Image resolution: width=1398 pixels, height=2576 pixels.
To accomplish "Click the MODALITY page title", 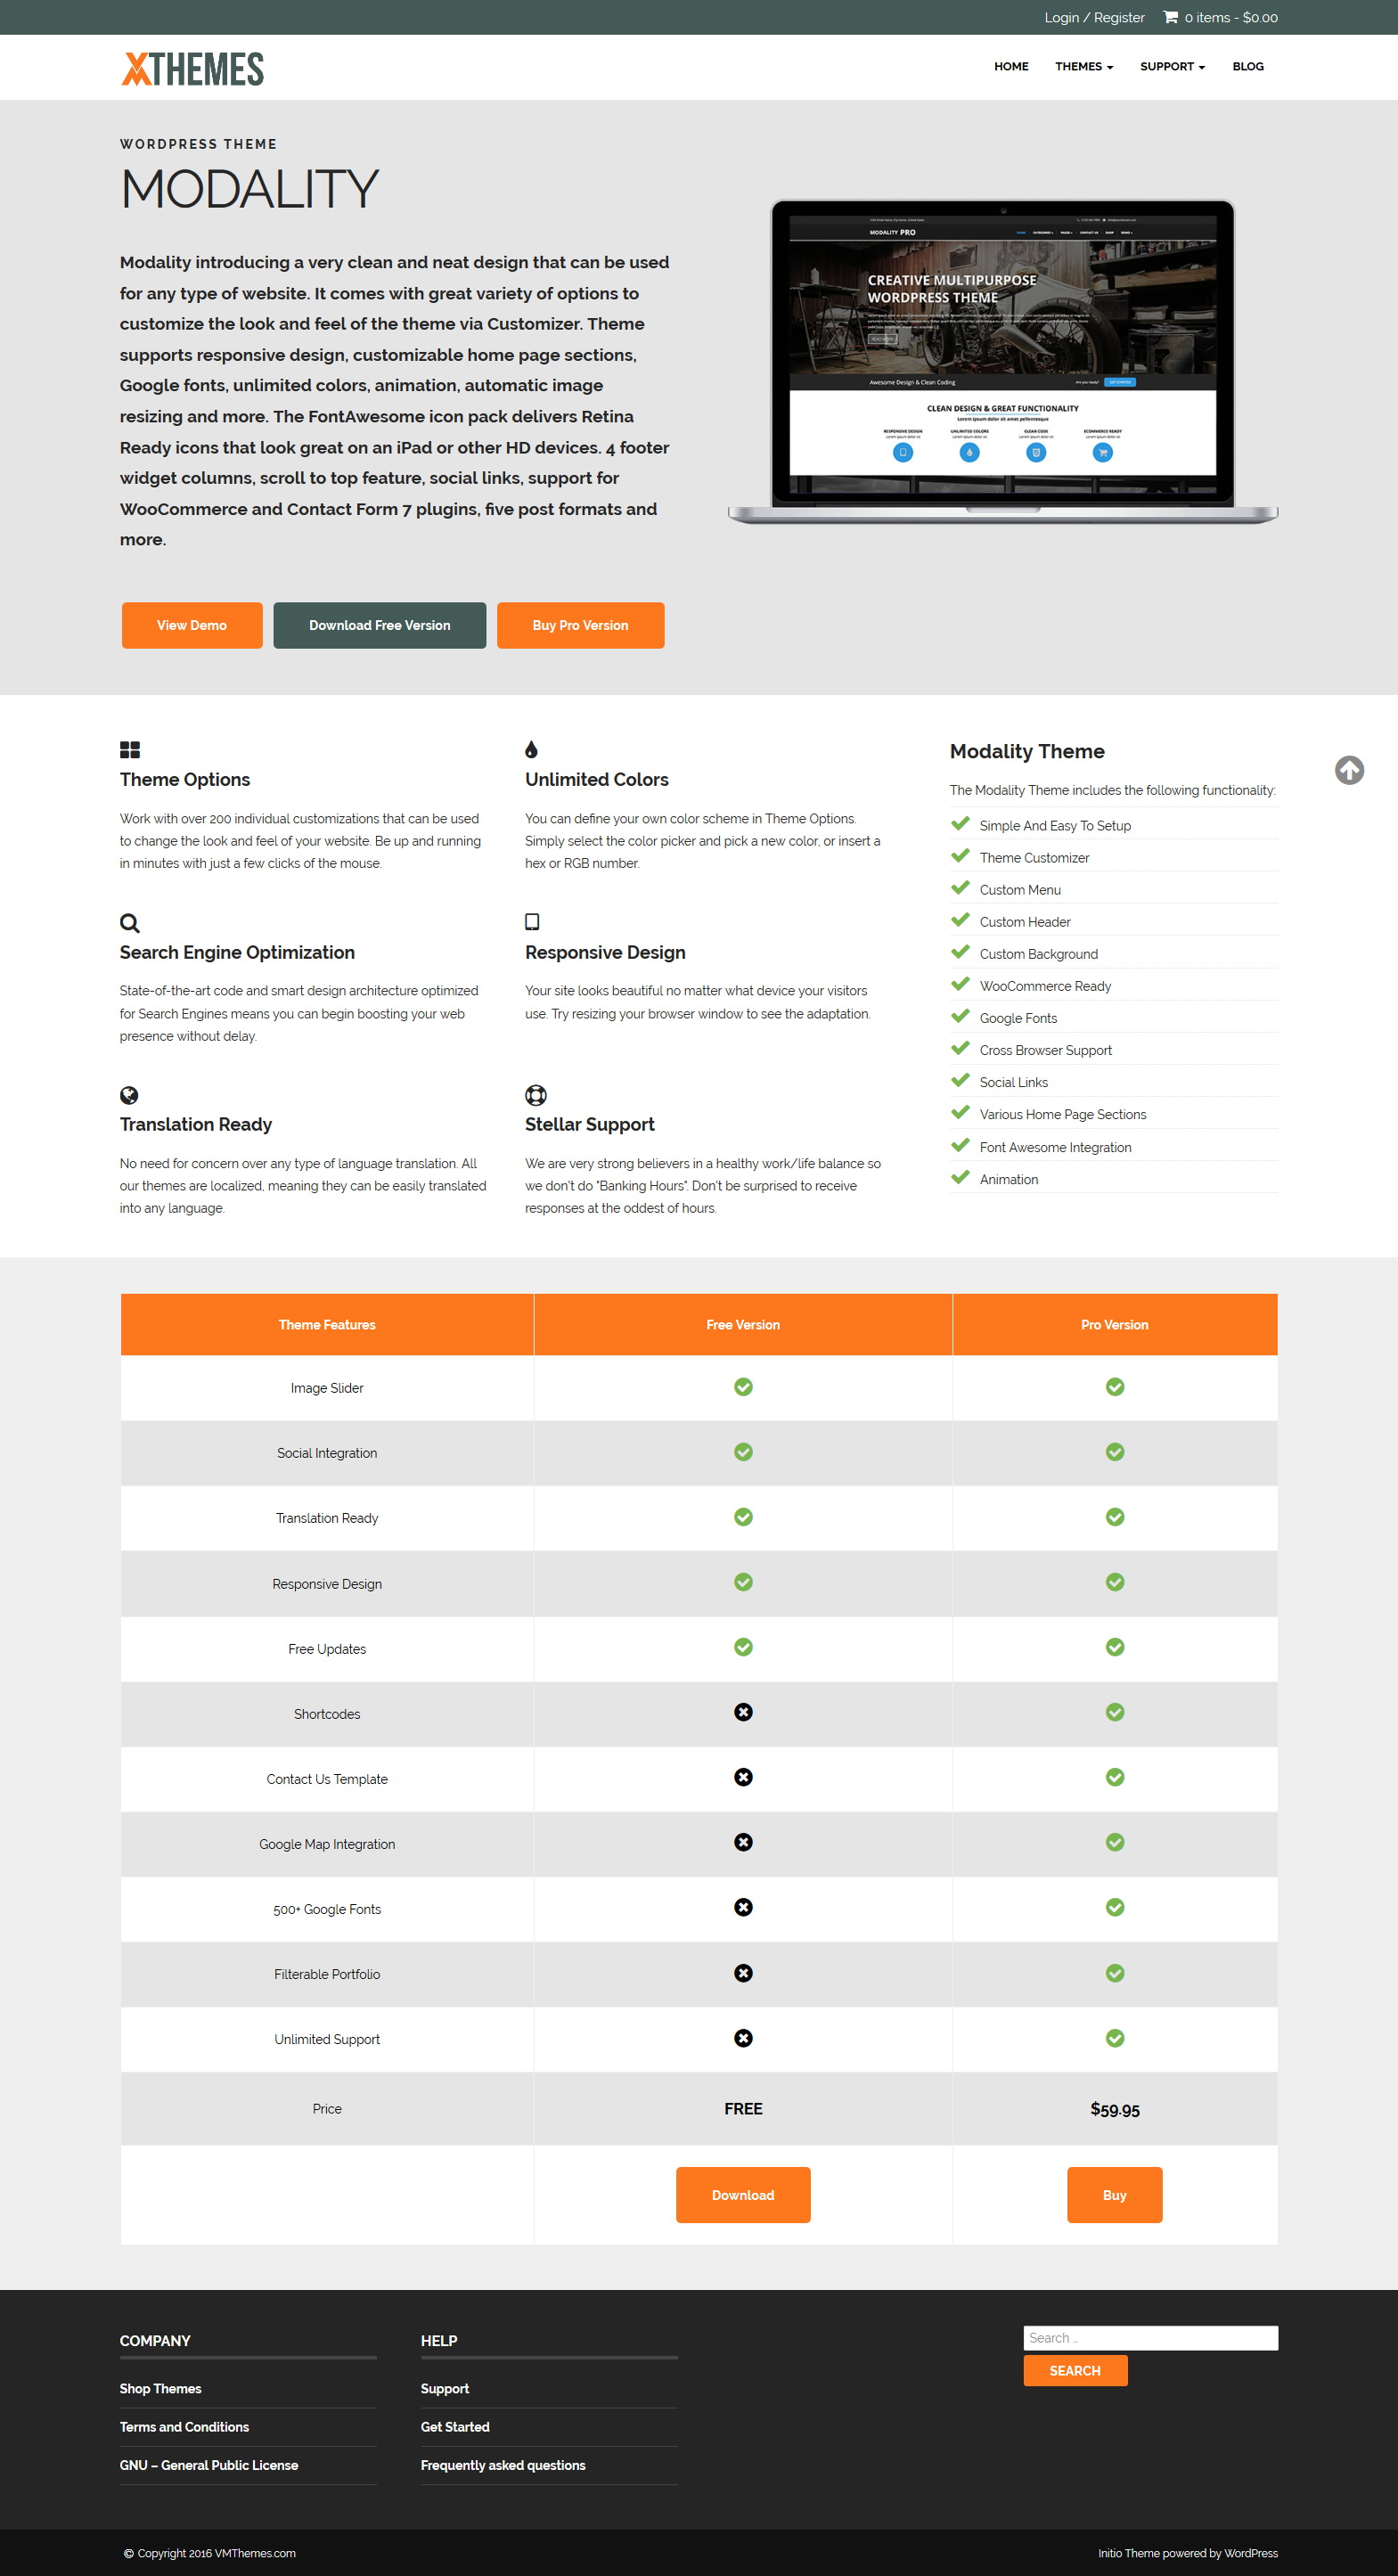I will [250, 189].
